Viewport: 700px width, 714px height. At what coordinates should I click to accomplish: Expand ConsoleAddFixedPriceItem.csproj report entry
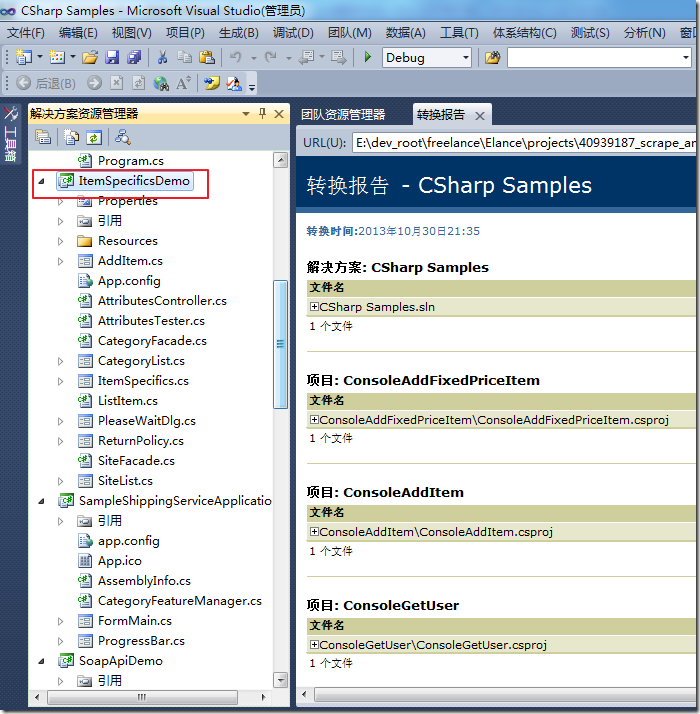[x=314, y=419]
